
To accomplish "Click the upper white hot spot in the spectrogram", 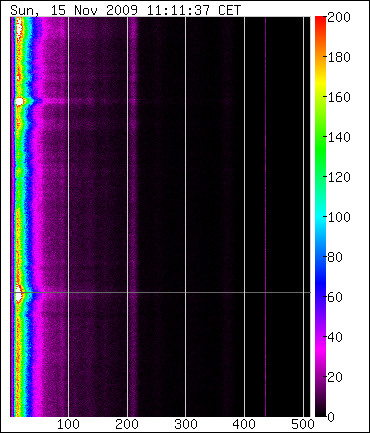I will [19, 101].
